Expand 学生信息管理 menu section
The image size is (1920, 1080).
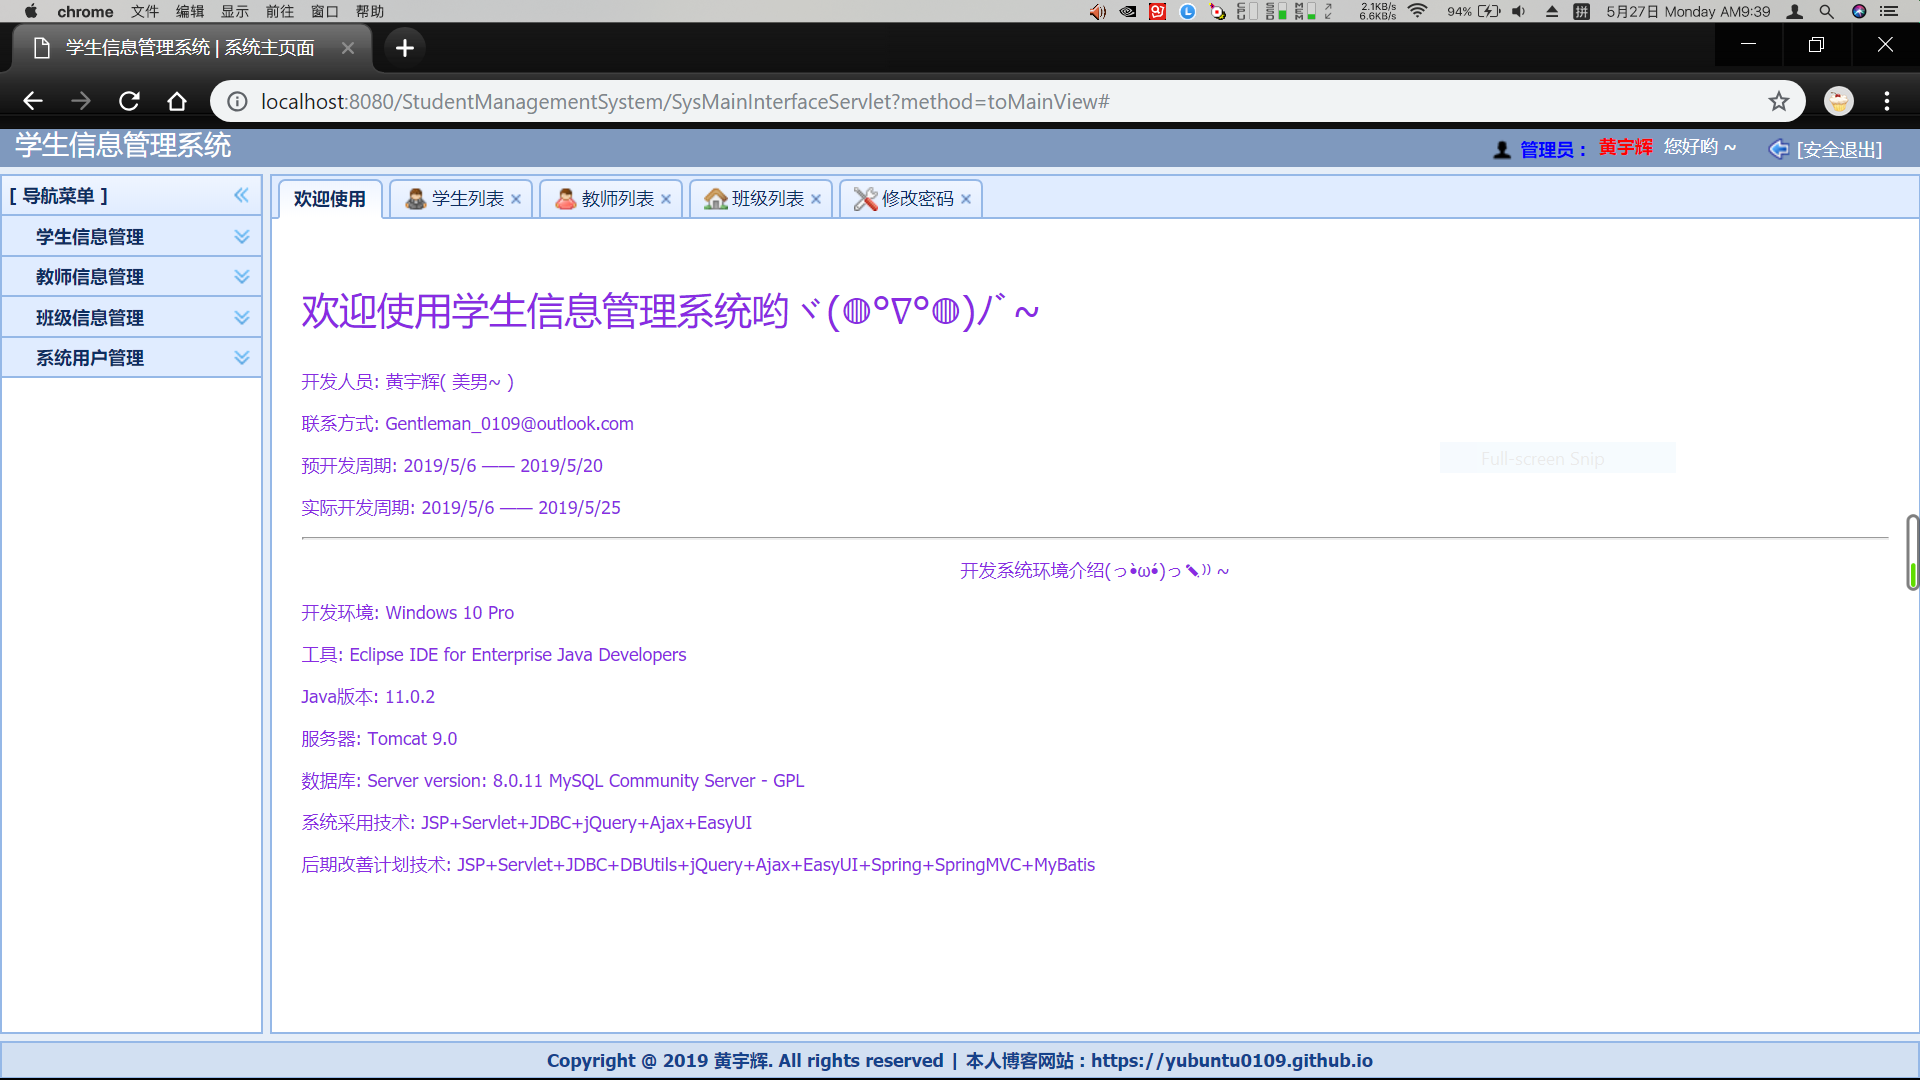click(241, 237)
